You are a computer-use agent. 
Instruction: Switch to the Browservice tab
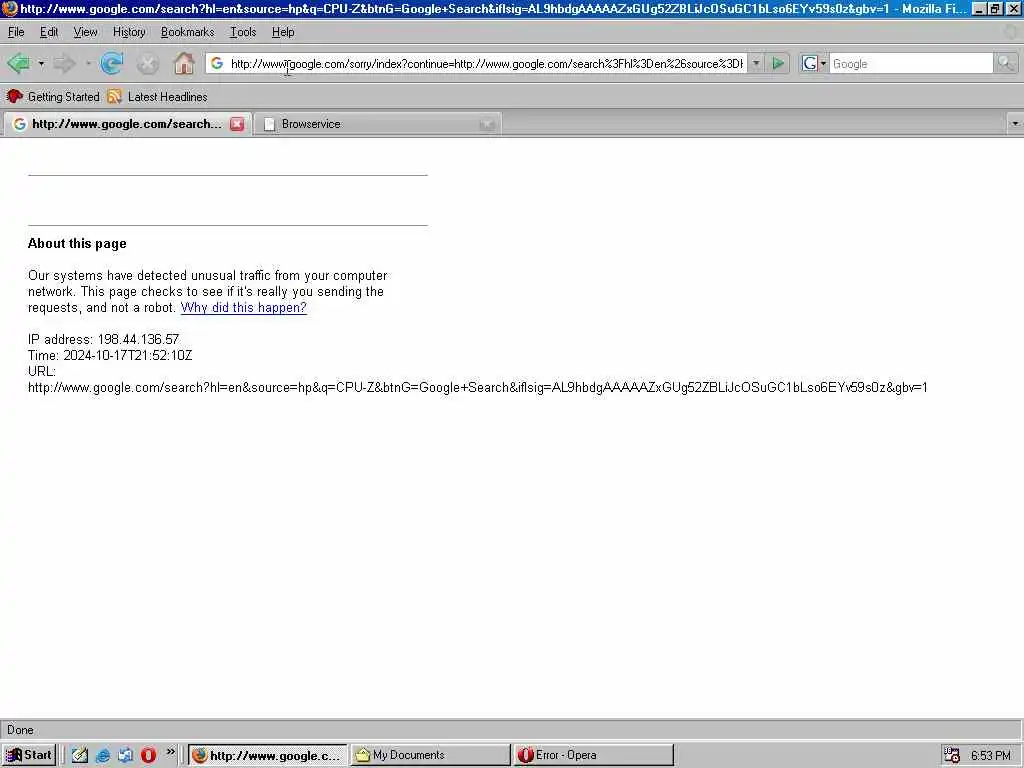(x=377, y=124)
